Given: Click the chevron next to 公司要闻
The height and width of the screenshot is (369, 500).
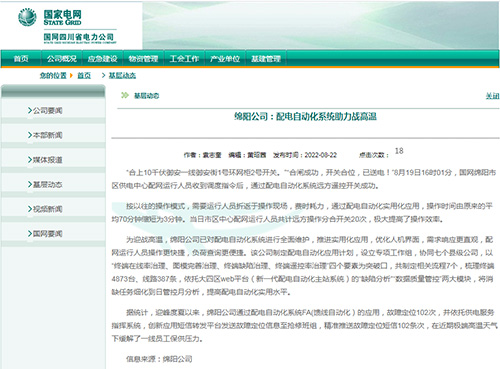Looking at the screenshot, I should tap(30, 111).
